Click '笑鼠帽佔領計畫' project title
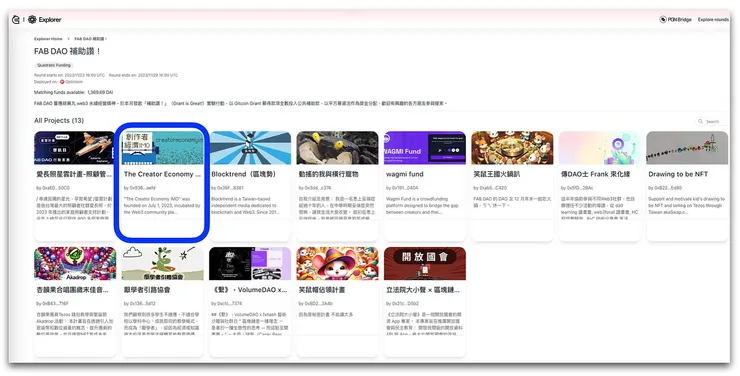The width and height of the screenshot is (740, 376). pyautogui.click(x=322, y=290)
